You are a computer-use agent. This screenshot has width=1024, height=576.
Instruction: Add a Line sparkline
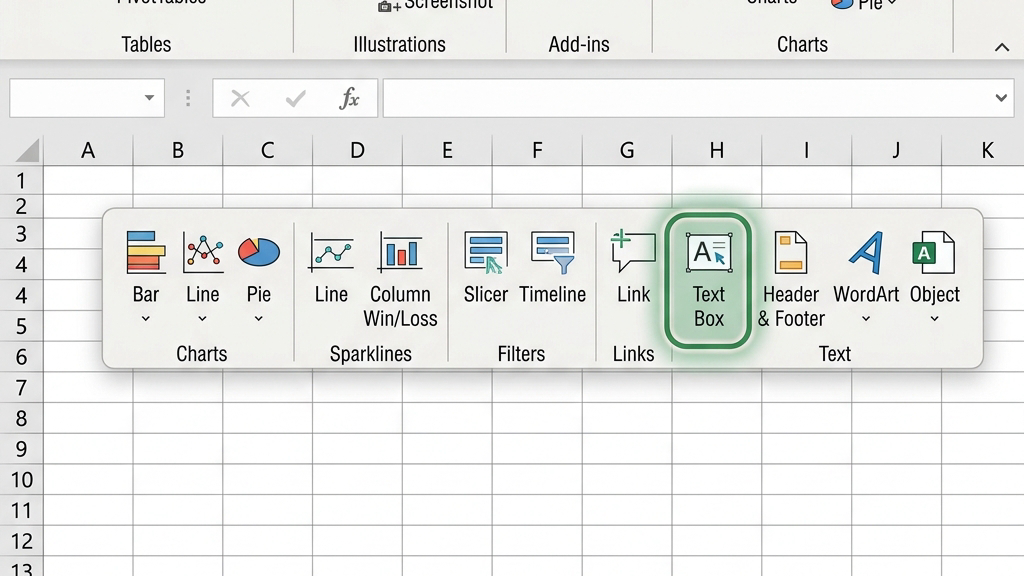point(331,253)
